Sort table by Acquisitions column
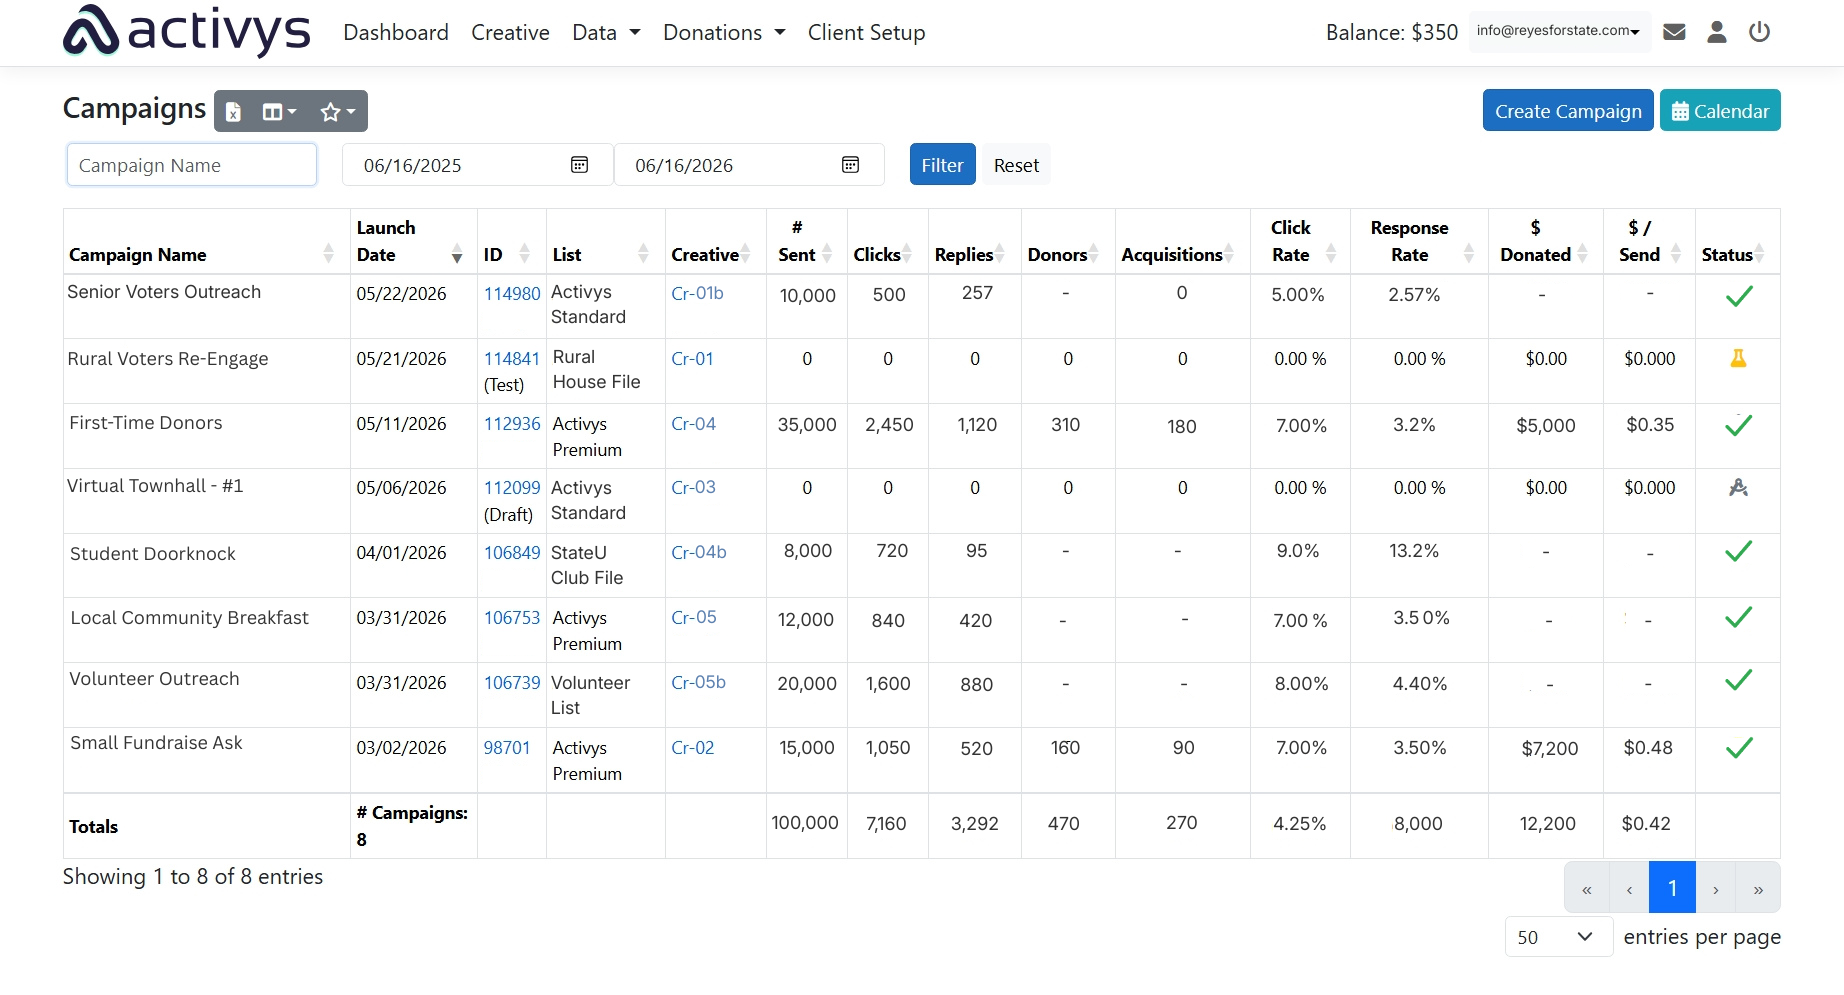The width and height of the screenshot is (1844, 995). pyautogui.click(x=1182, y=242)
